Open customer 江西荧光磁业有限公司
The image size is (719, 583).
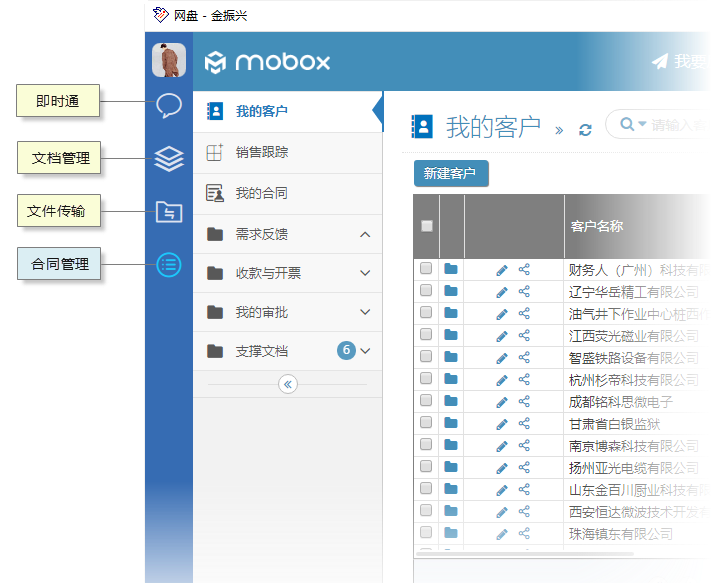[x=633, y=336]
